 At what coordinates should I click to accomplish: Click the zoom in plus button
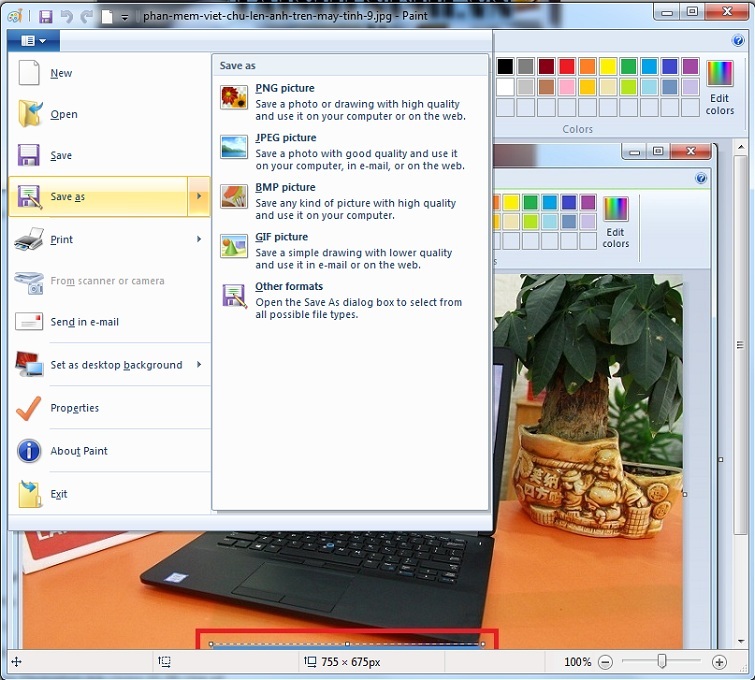719,662
